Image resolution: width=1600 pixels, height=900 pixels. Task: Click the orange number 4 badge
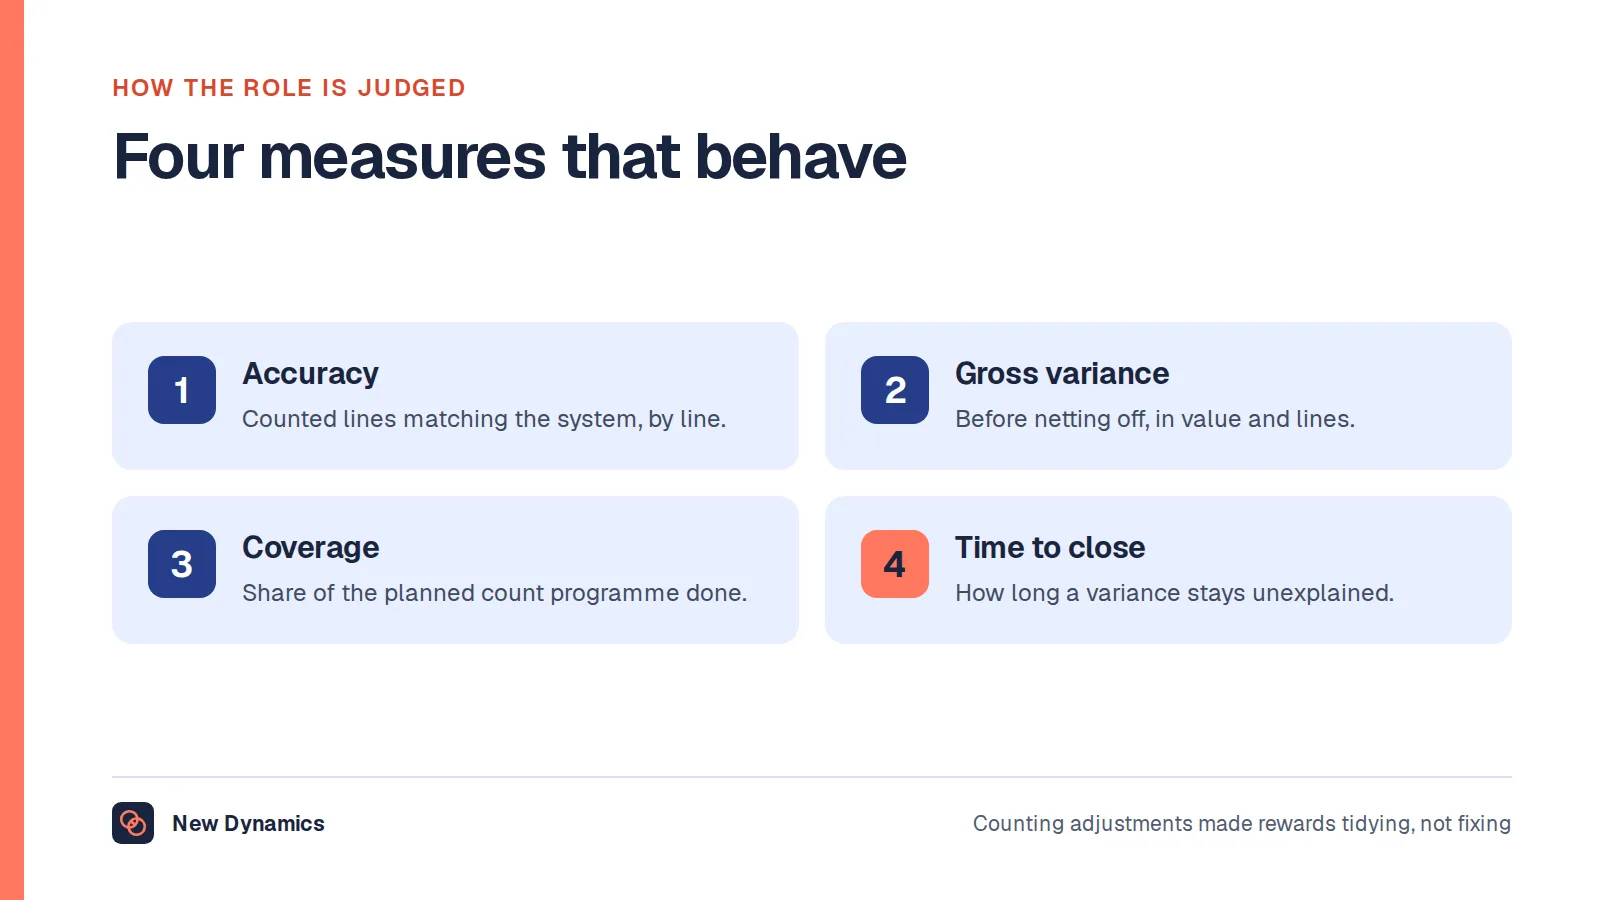click(895, 564)
